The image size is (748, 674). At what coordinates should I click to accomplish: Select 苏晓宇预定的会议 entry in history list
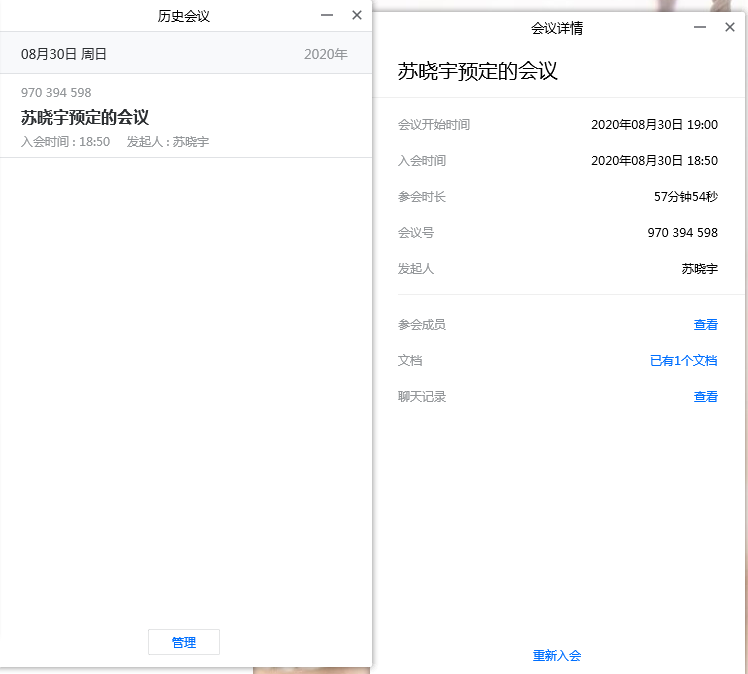point(85,117)
